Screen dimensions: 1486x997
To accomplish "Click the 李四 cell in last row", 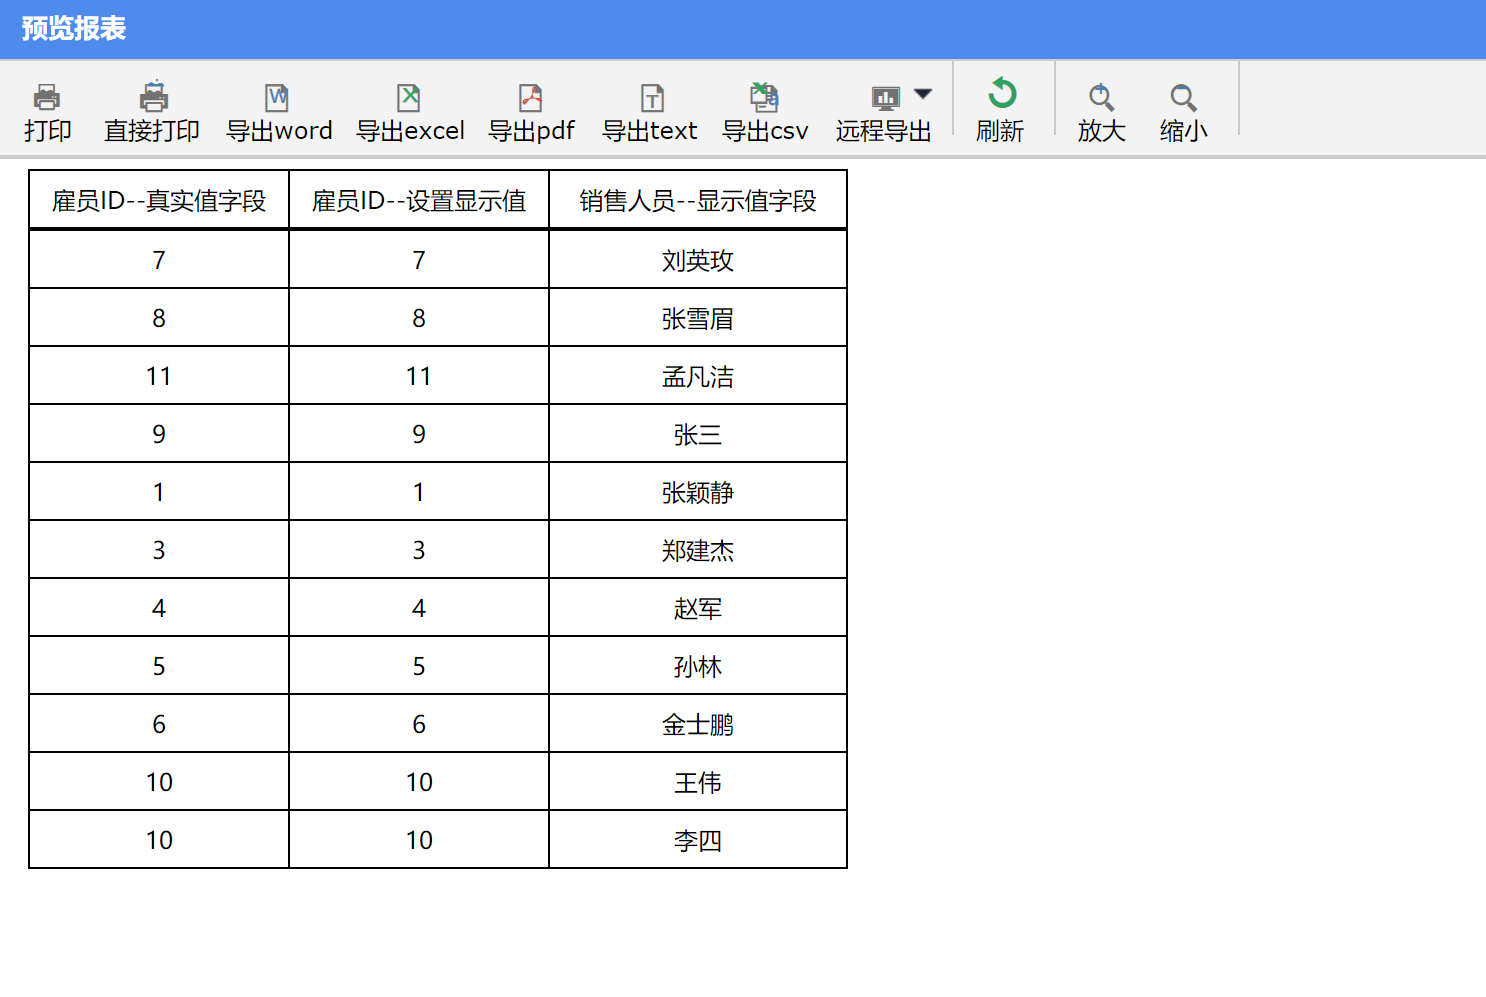I will coord(698,841).
